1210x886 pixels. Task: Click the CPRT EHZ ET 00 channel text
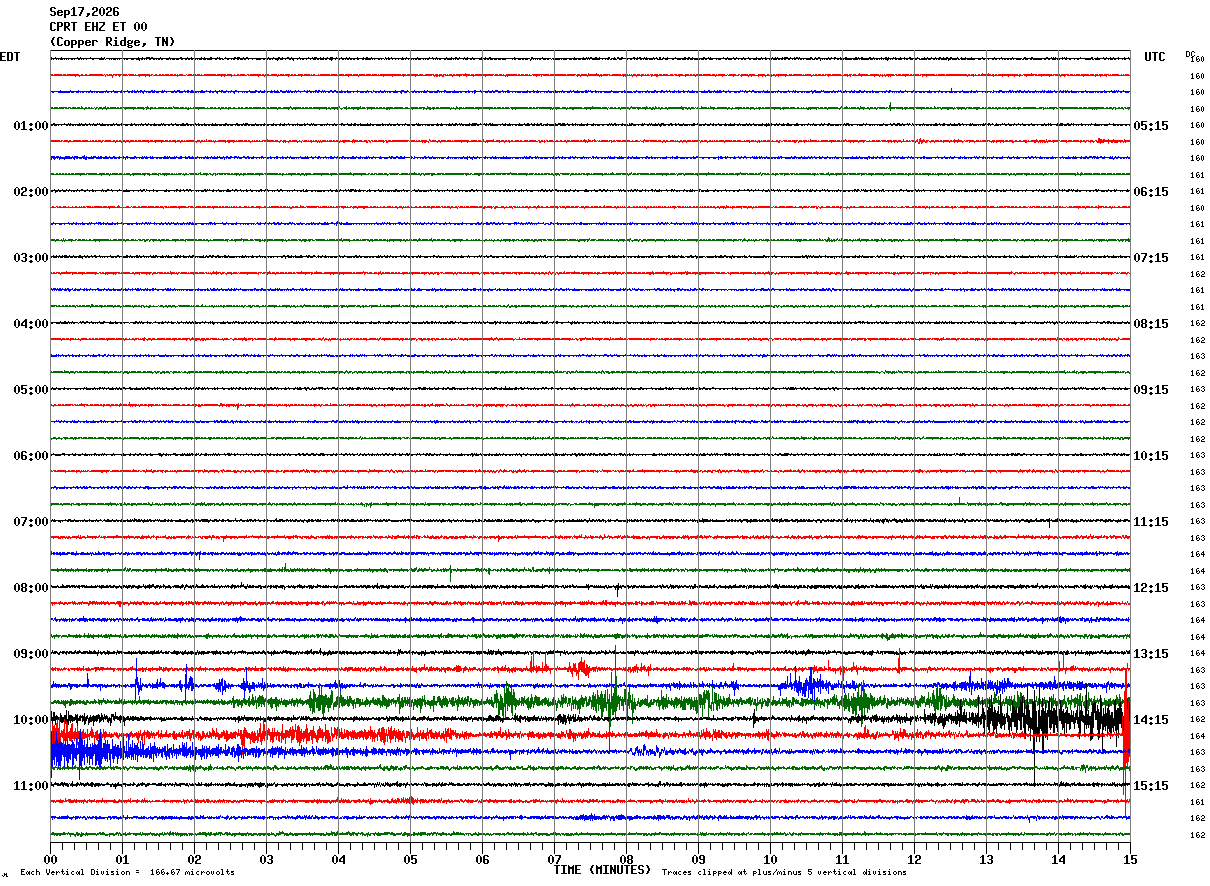98,27
